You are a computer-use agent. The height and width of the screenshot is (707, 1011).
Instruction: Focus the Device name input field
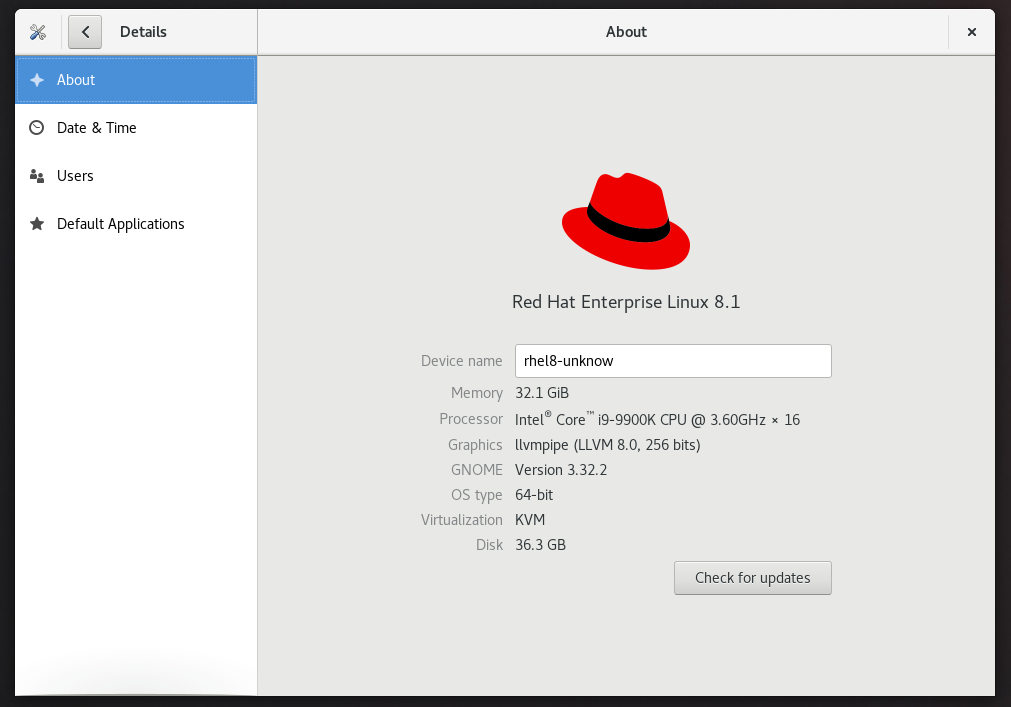click(x=673, y=361)
